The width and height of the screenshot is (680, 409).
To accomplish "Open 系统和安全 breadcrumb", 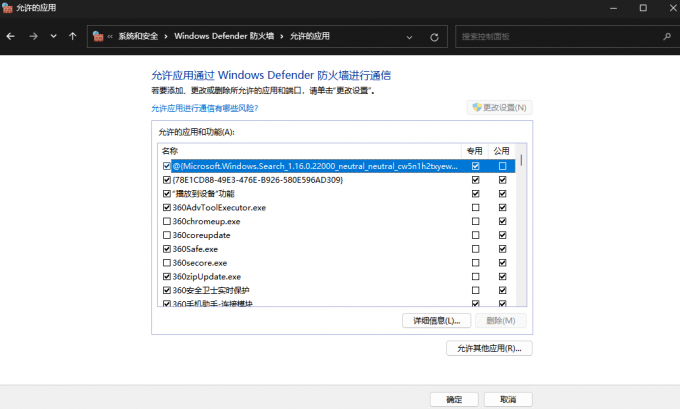I will tap(138, 36).
